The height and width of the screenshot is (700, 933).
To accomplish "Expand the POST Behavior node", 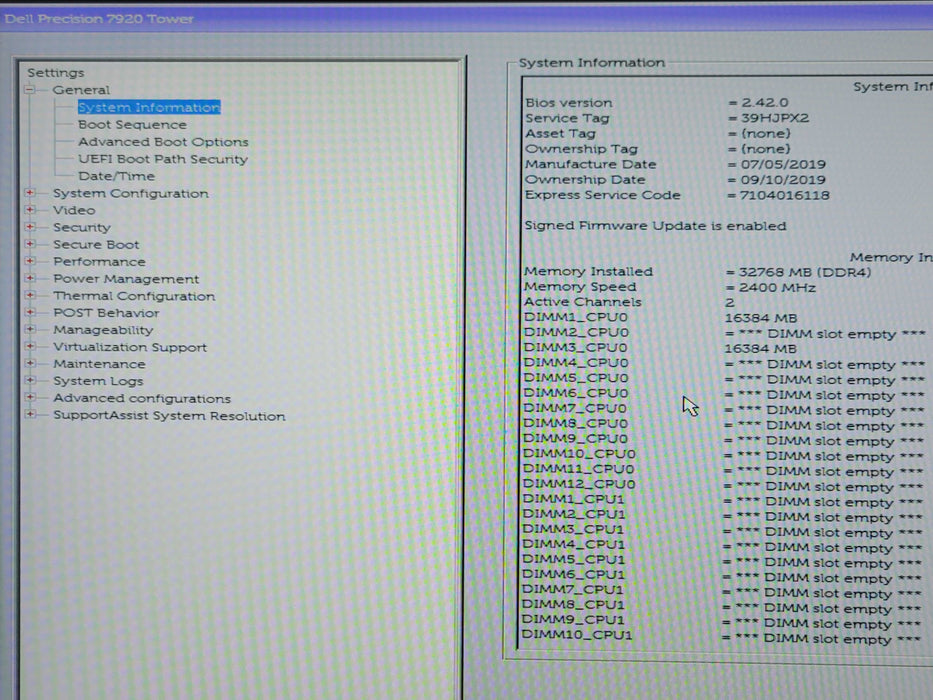I will 30,313.
